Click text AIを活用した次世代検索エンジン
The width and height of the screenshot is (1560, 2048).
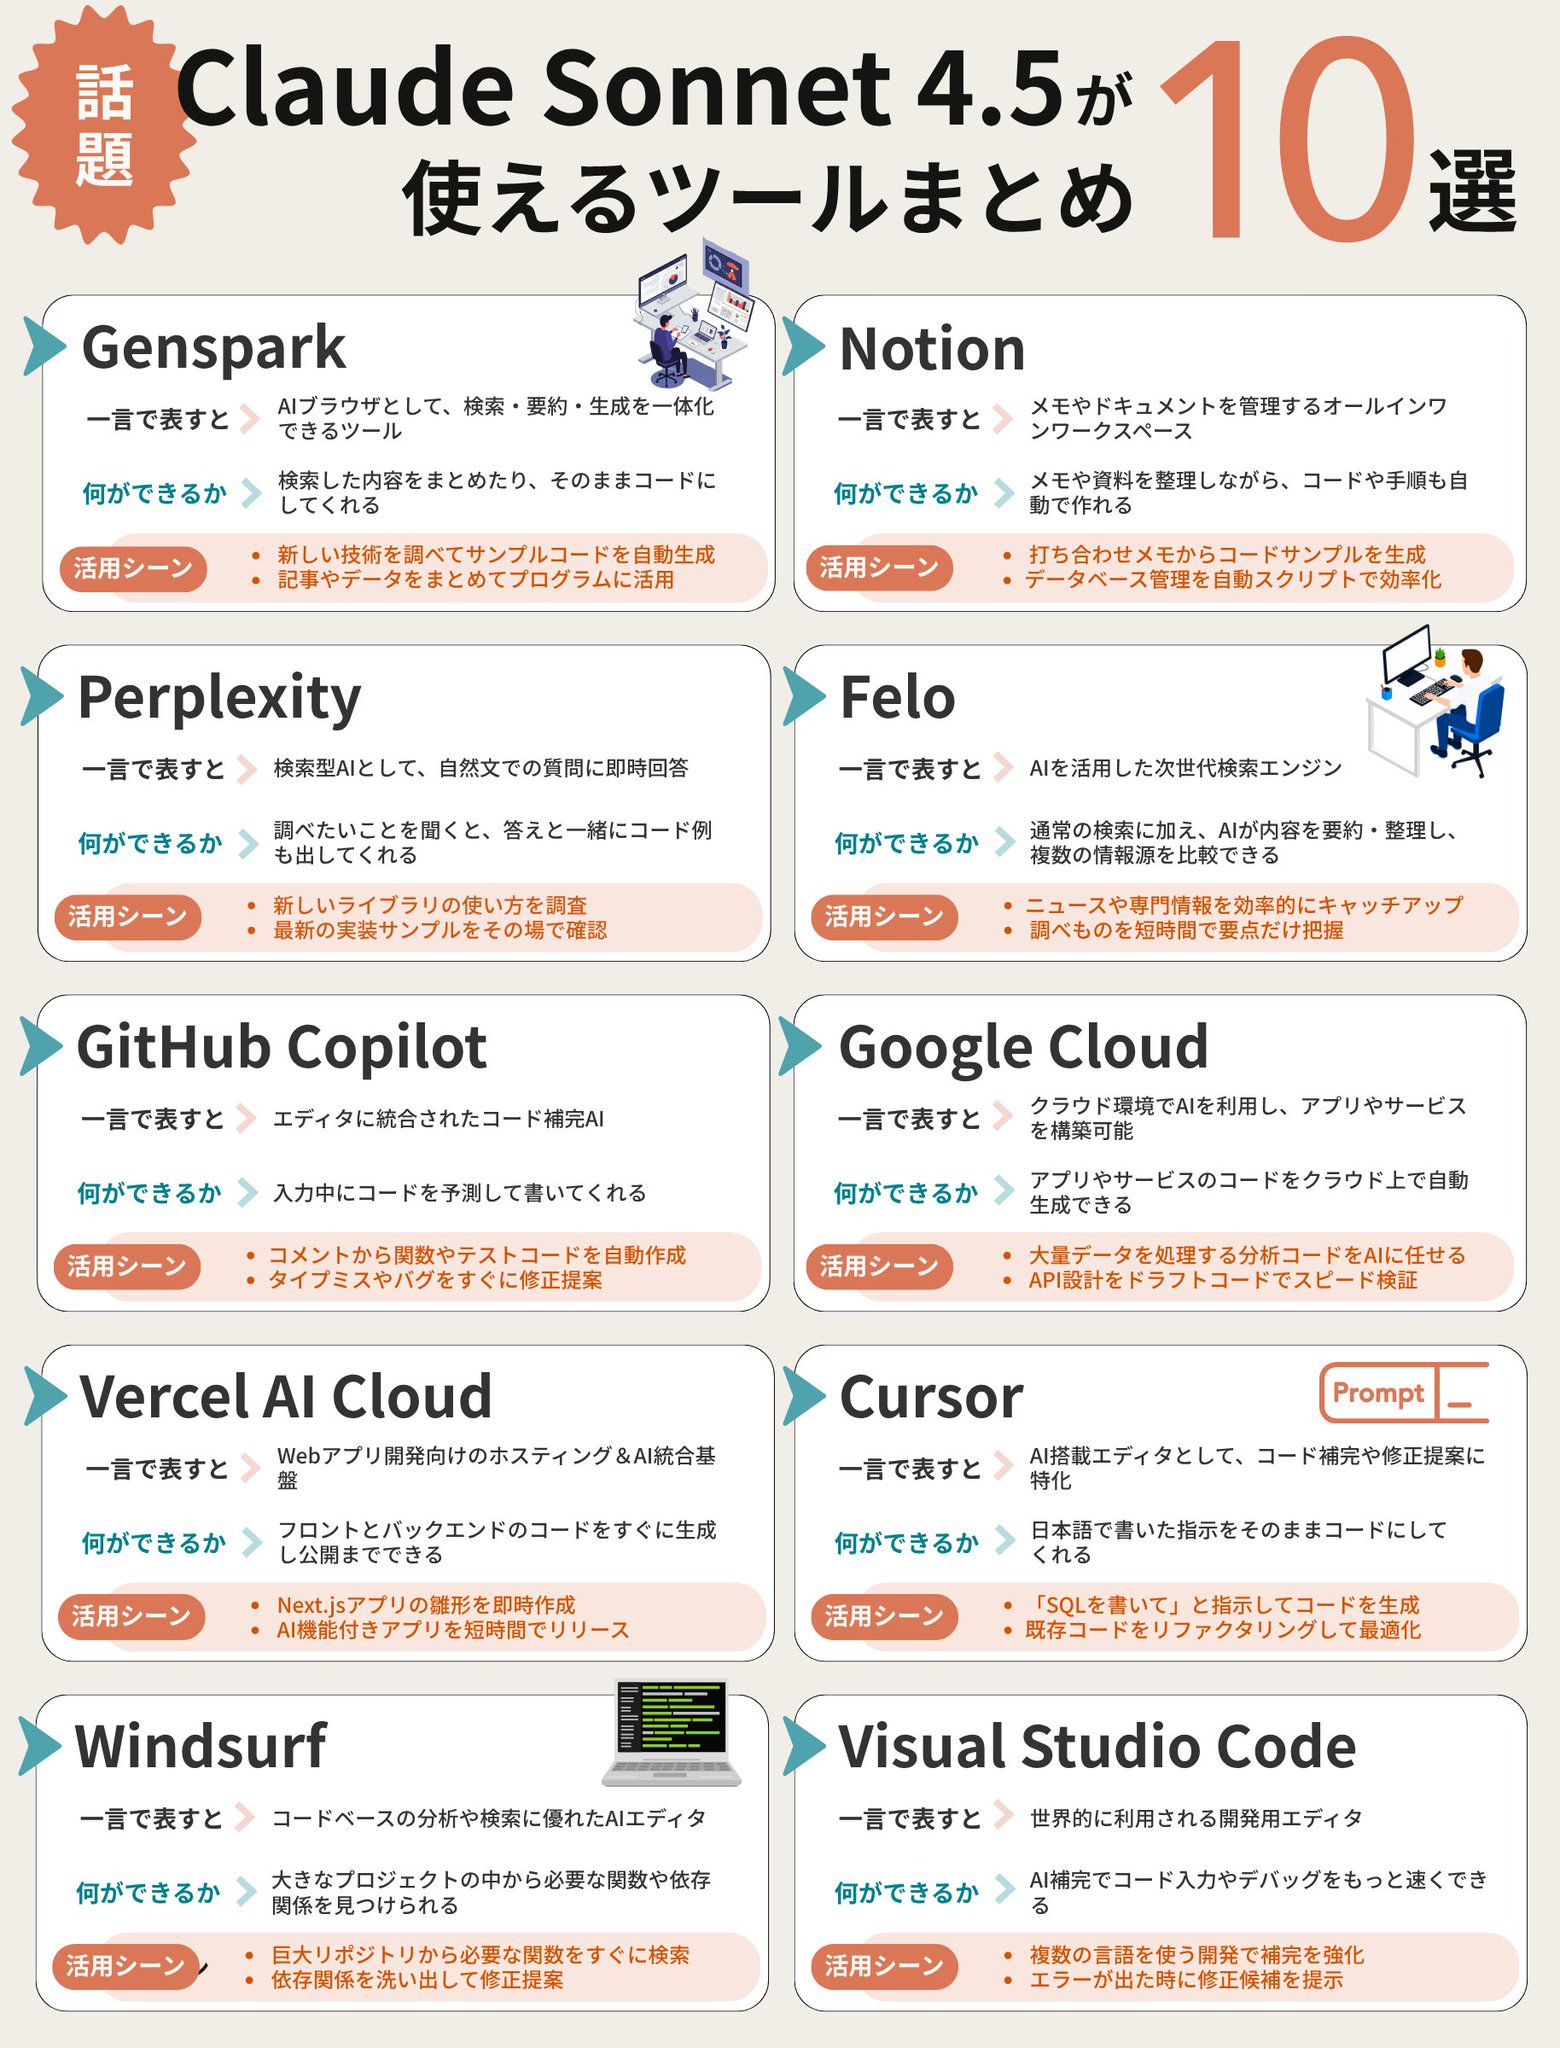click(1185, 768)
